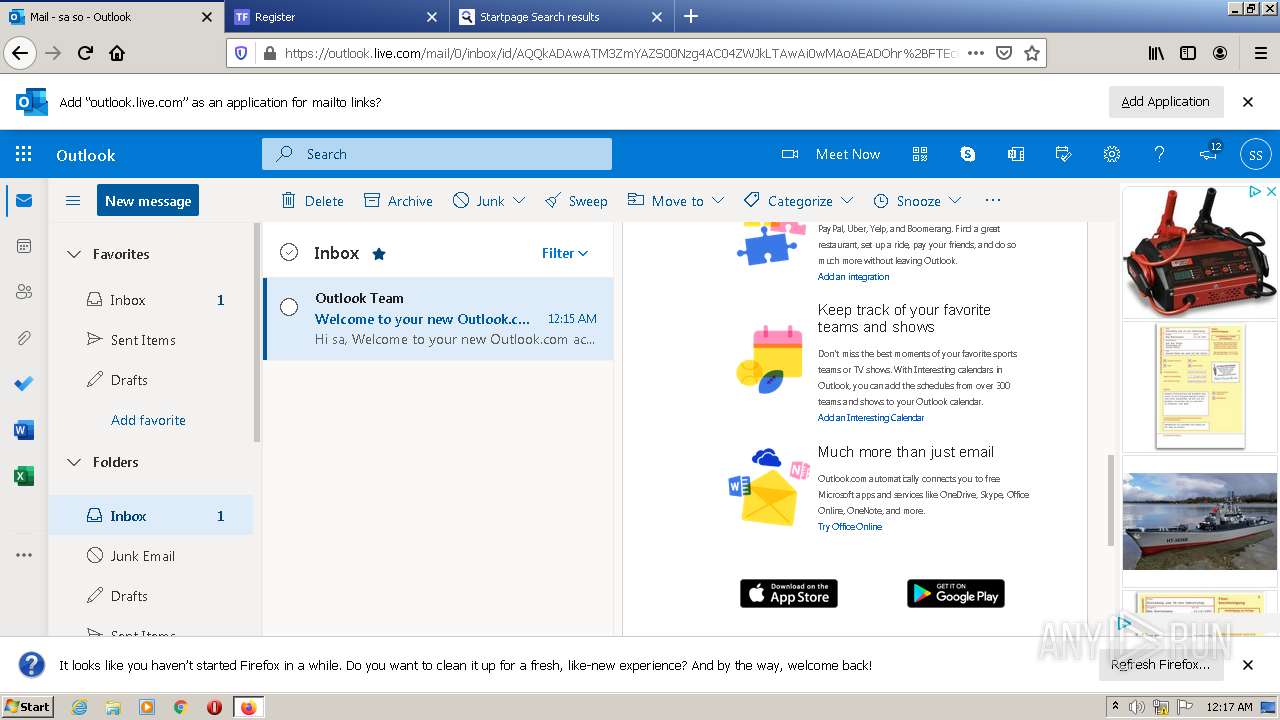The height and width of the screenshot is (720, 1280).
Task: Open Inbox under Favorites
Action: 151,300
